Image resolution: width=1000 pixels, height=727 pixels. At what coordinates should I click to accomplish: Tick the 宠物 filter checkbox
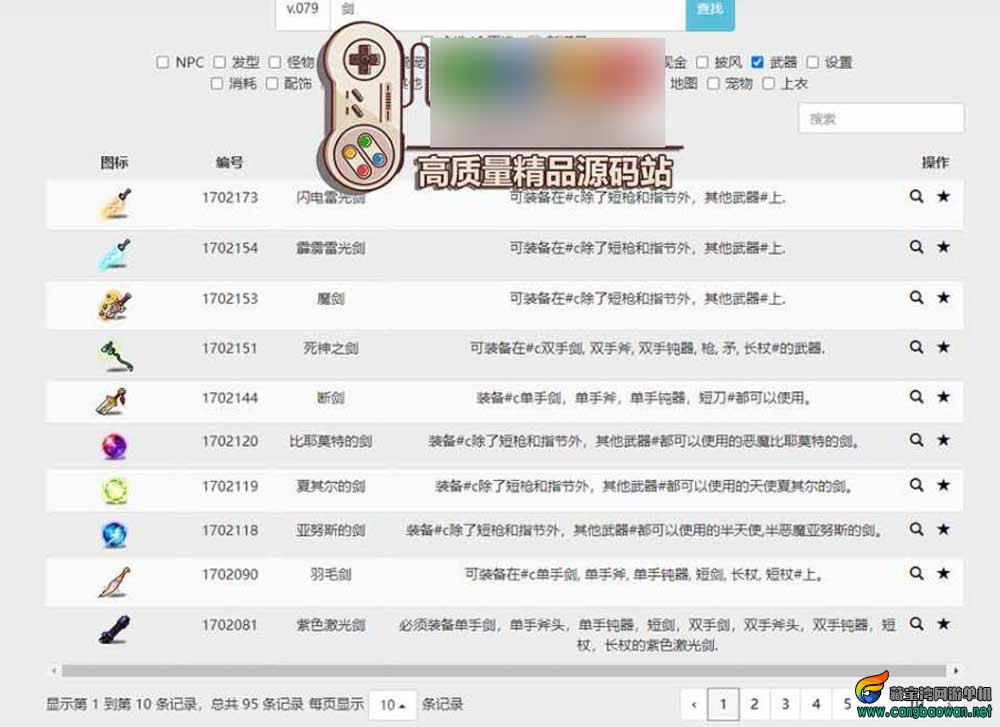pos(713,84)
